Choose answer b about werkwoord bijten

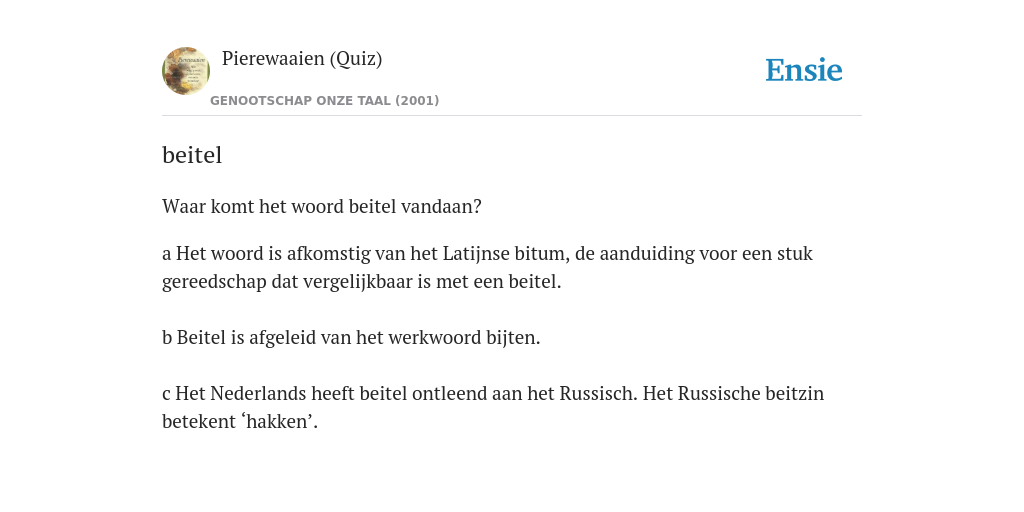[351, 338]
